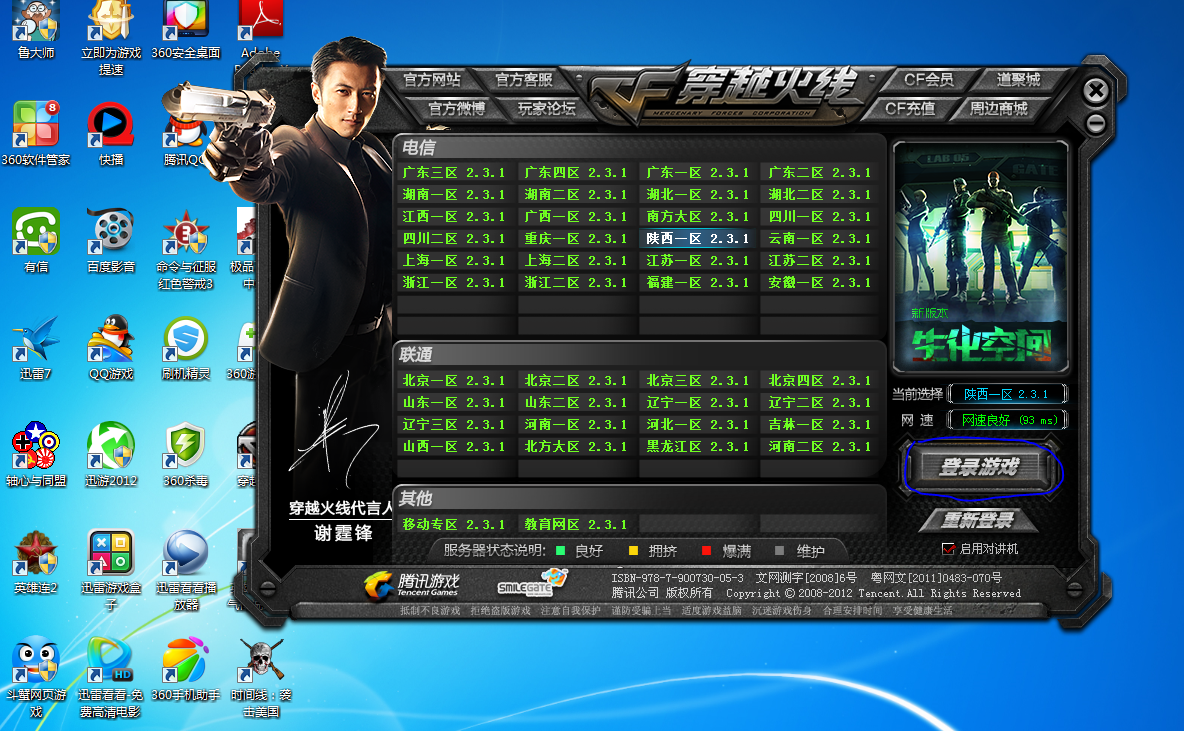This screenshot has height=731, width=1184.
Task: Select server 北京一区 2.3.1
Action: pyautogui.click(x=454, y=380)
